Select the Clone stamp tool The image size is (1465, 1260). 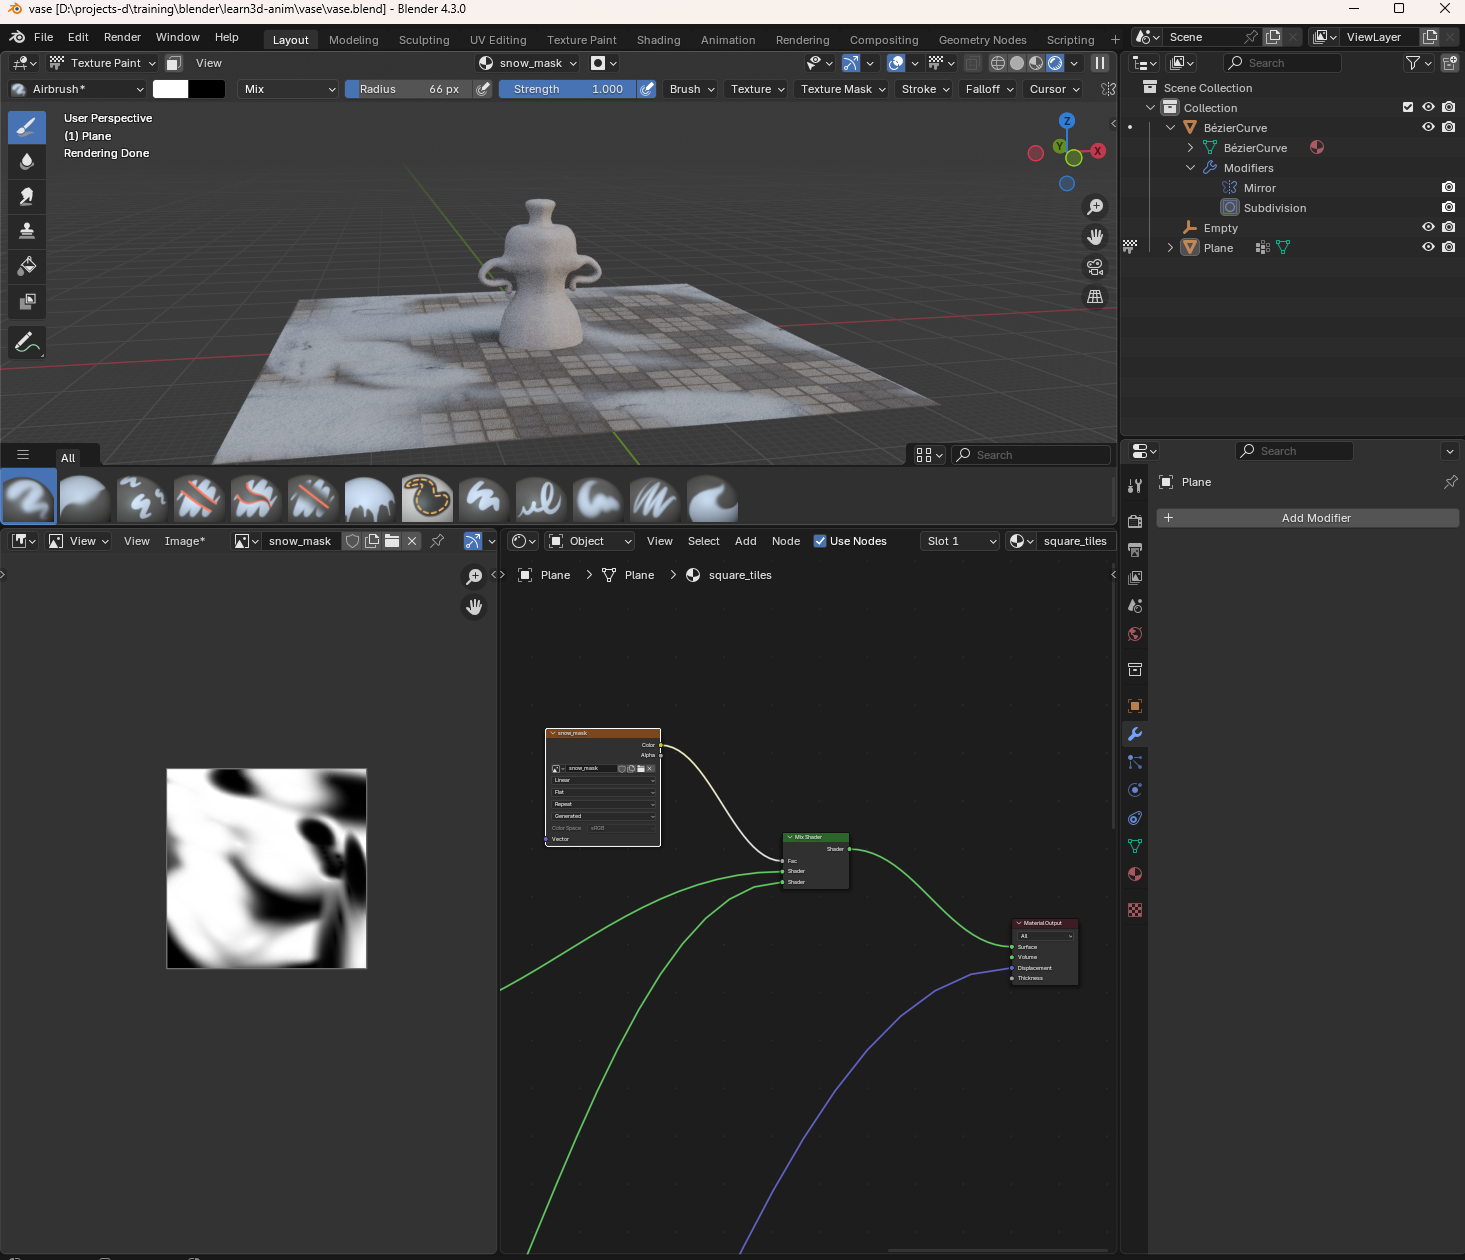[27, 231]
